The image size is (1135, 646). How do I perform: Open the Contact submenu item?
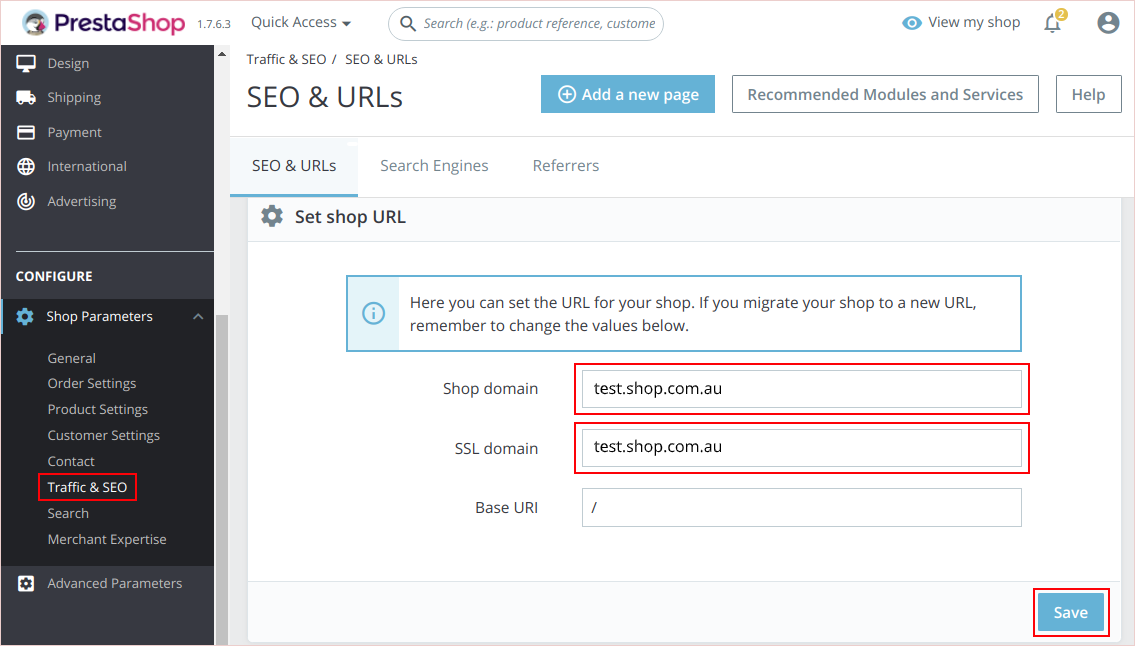pyautogui.click(x=71, y=461)
